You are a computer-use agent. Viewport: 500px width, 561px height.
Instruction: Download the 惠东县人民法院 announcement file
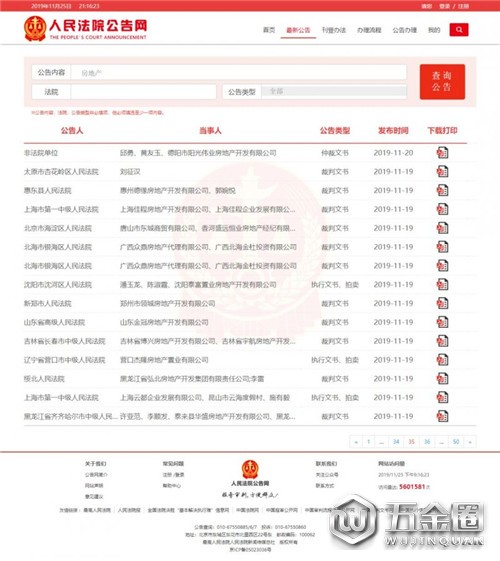point(442,190)
